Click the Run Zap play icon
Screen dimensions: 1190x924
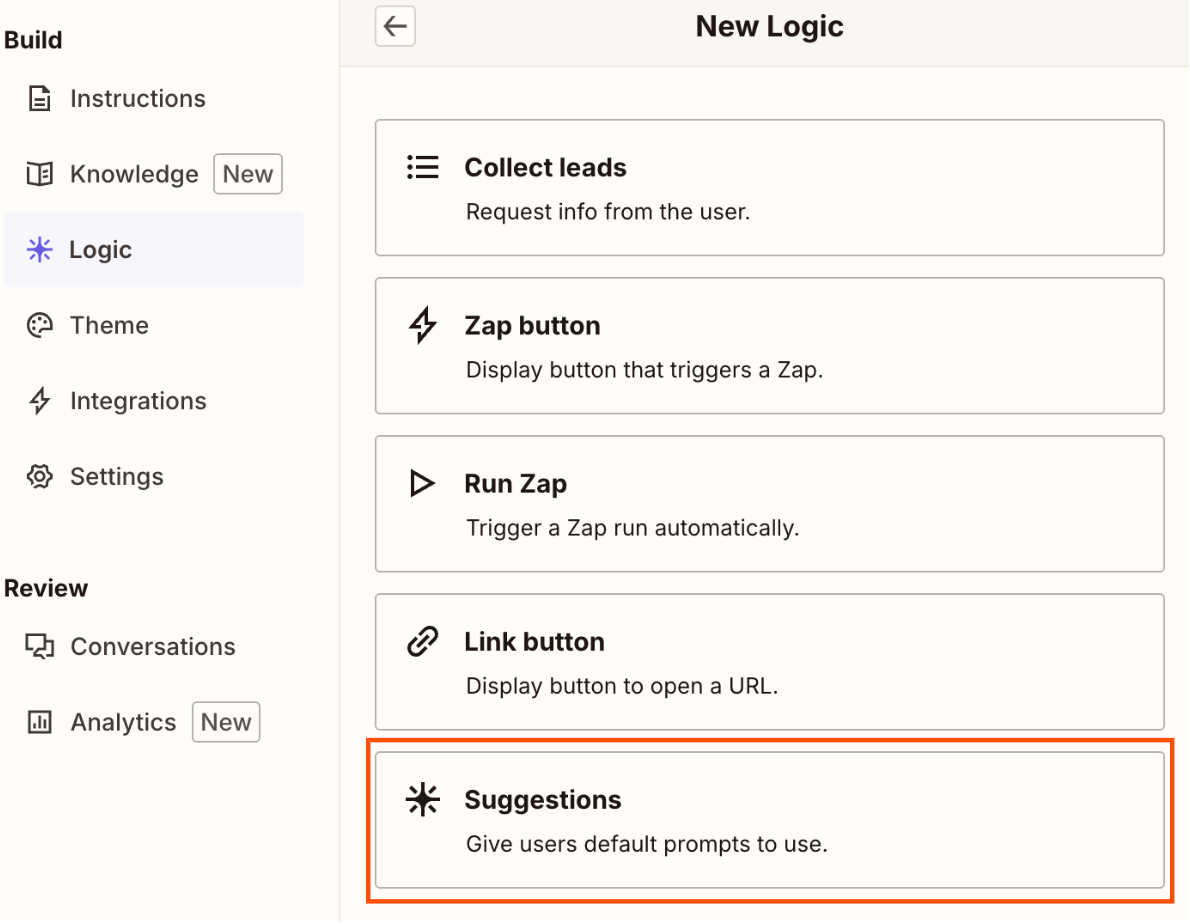423,484
